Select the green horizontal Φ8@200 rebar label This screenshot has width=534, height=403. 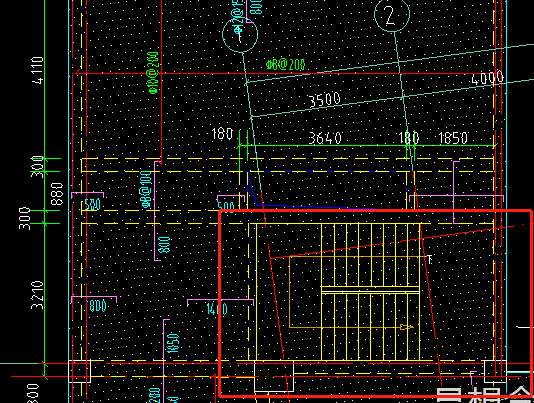[x=285, y=64]
